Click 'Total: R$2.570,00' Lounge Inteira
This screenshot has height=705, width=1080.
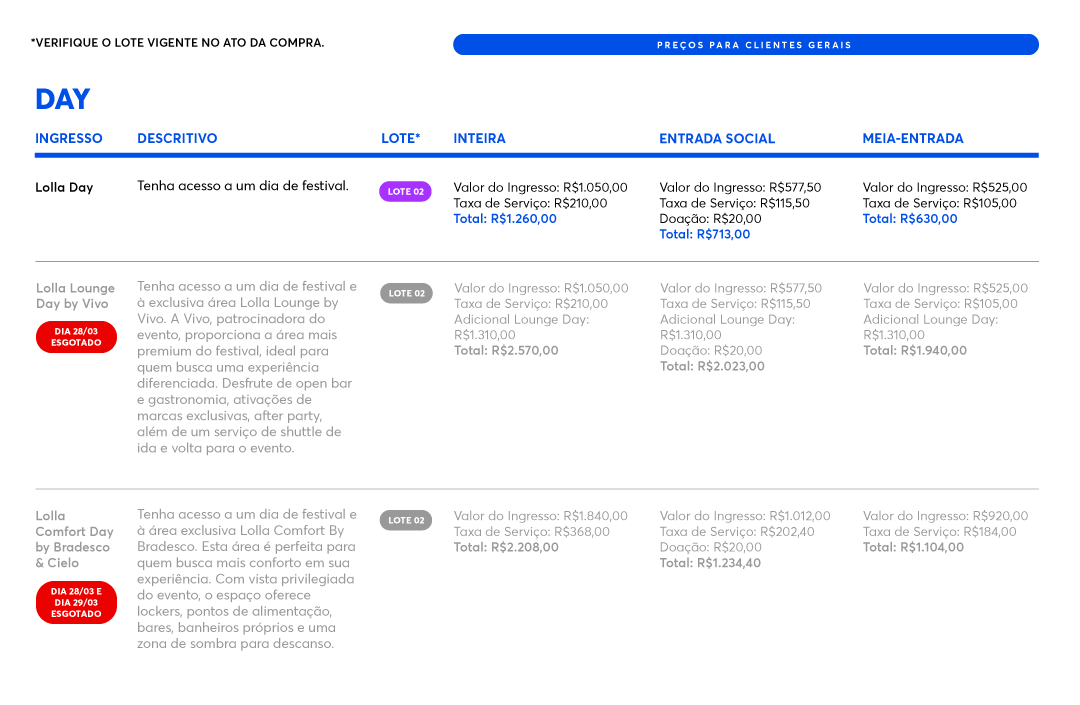point(506,350)
